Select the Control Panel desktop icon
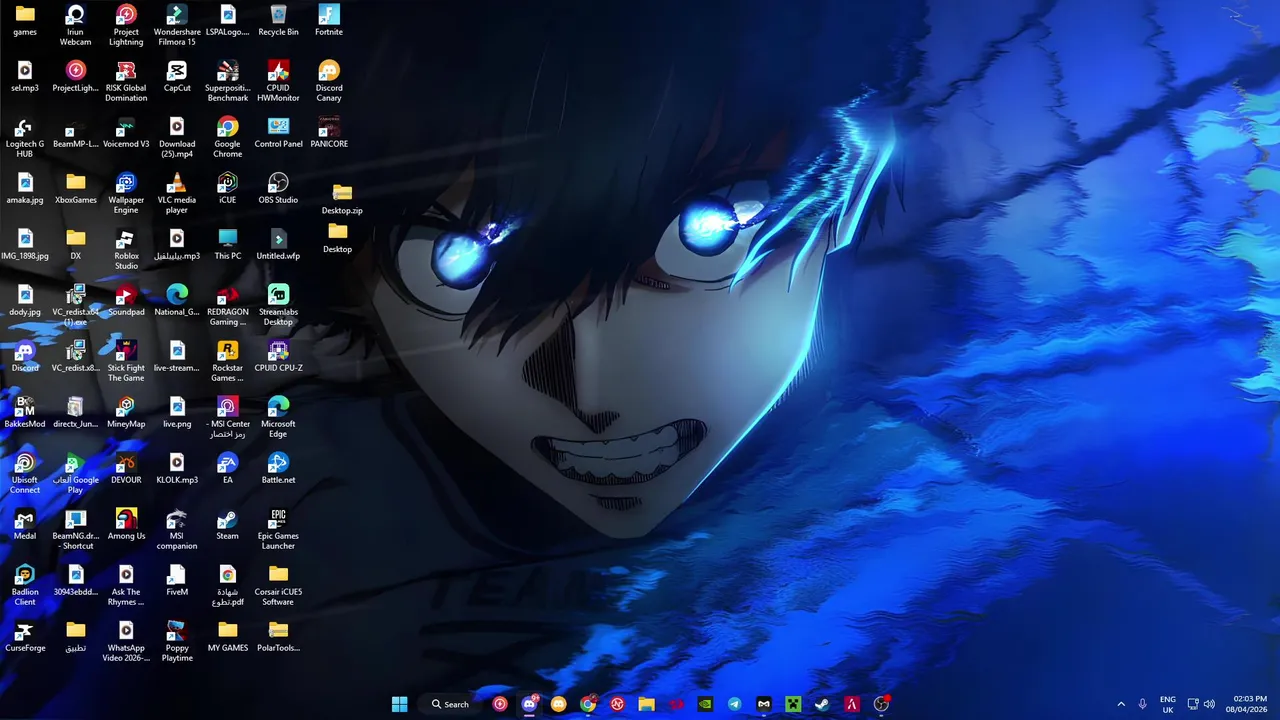Screen dimensions: 1280x720 pos(278,133)
